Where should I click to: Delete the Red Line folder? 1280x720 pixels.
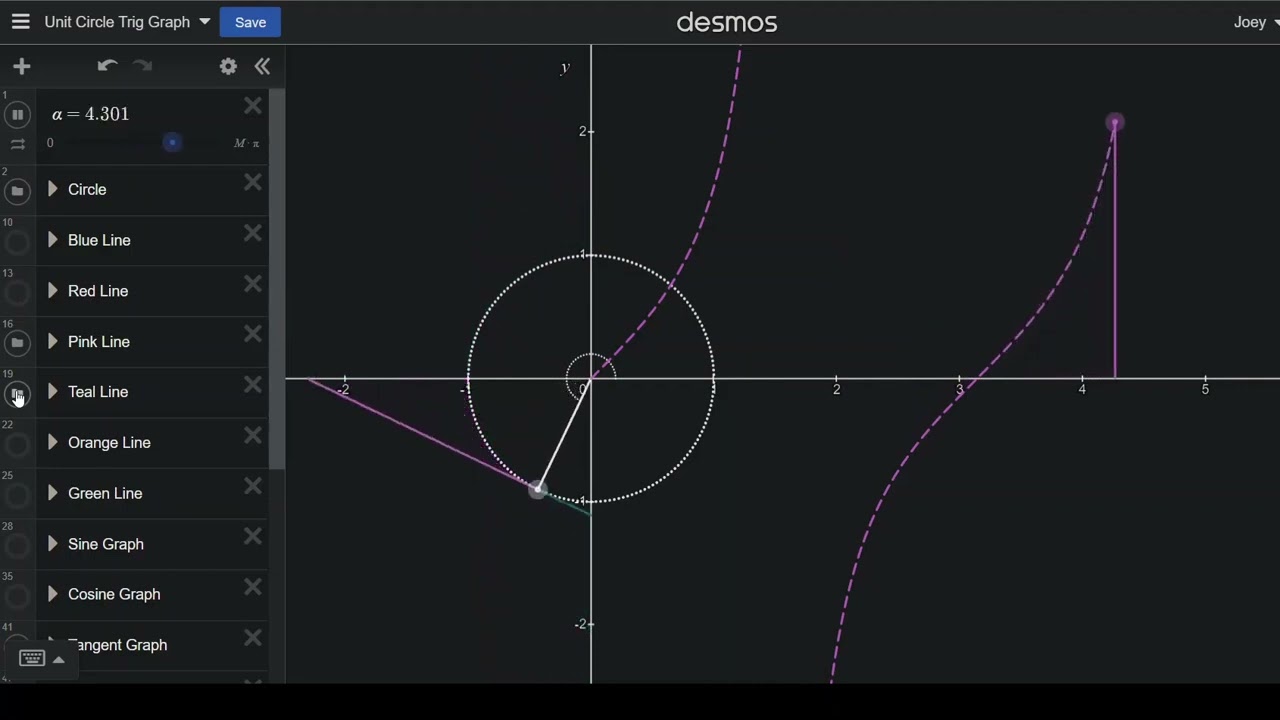click(x=253, y=284)
